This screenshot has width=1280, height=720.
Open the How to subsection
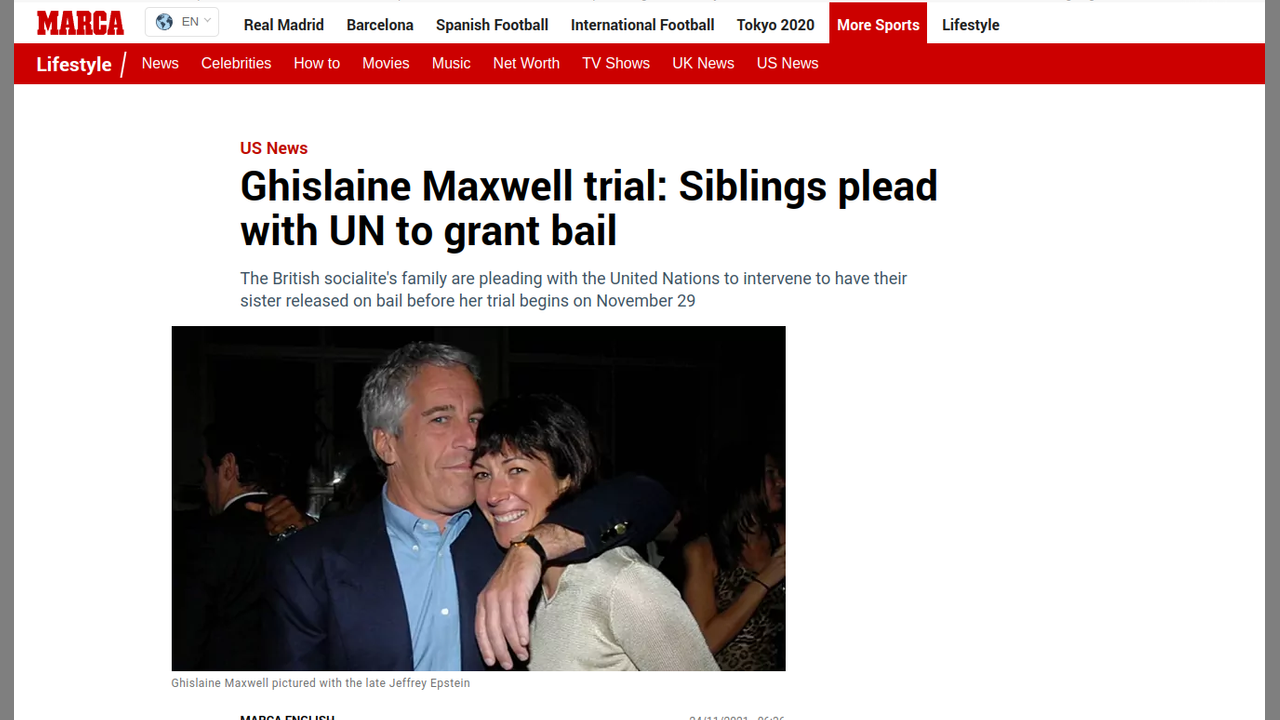click(317, 63)
